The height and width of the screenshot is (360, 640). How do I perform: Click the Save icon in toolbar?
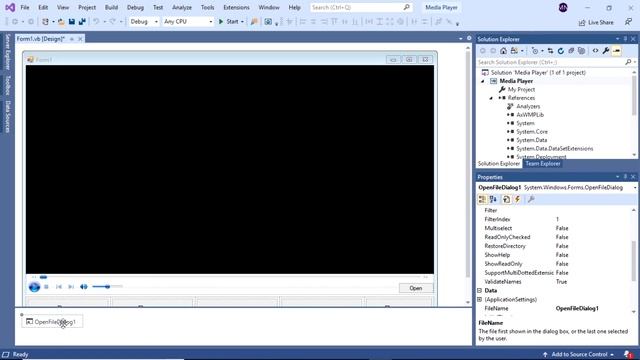coord(72,22)
